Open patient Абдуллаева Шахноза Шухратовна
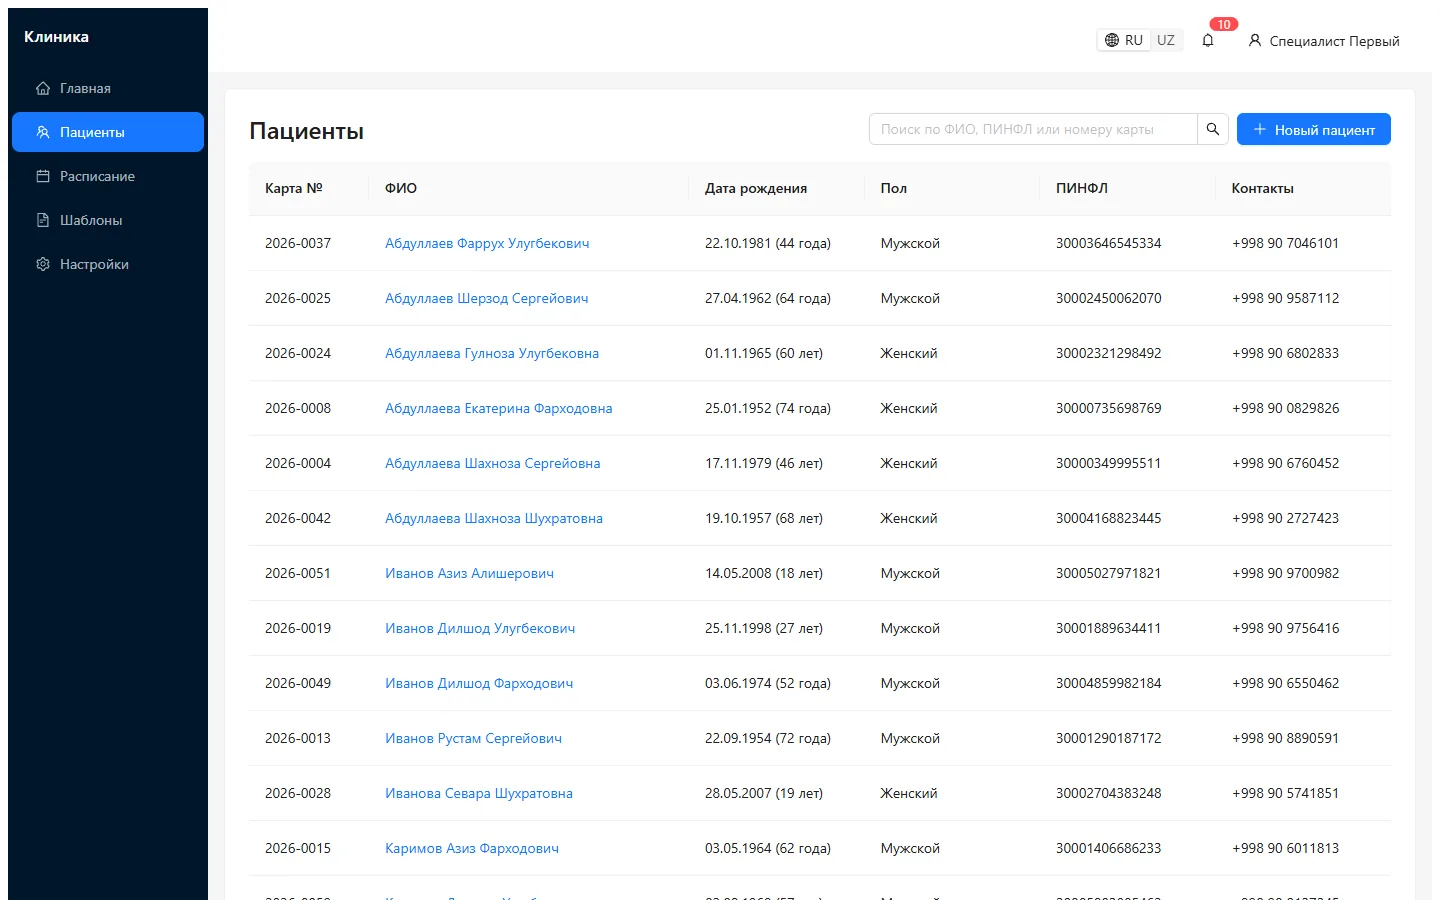This screenshot has height=900, width=1440. point(494,518)
